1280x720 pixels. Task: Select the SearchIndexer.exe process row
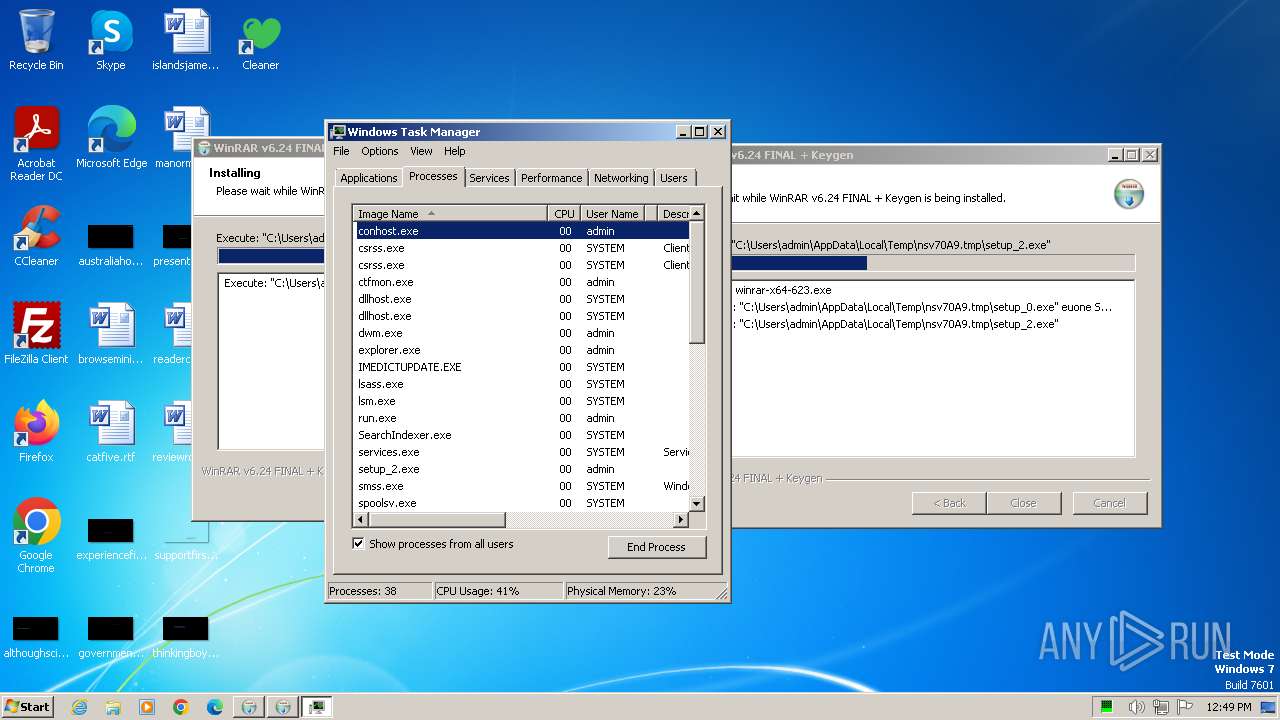click(522, 435)
